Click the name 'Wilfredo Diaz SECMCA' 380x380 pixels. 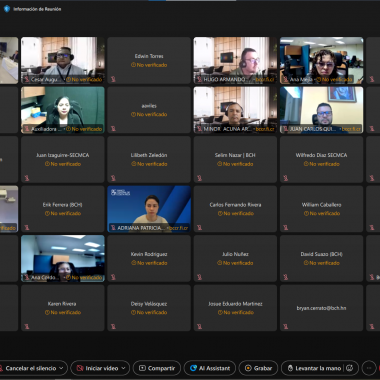[321, 155]
